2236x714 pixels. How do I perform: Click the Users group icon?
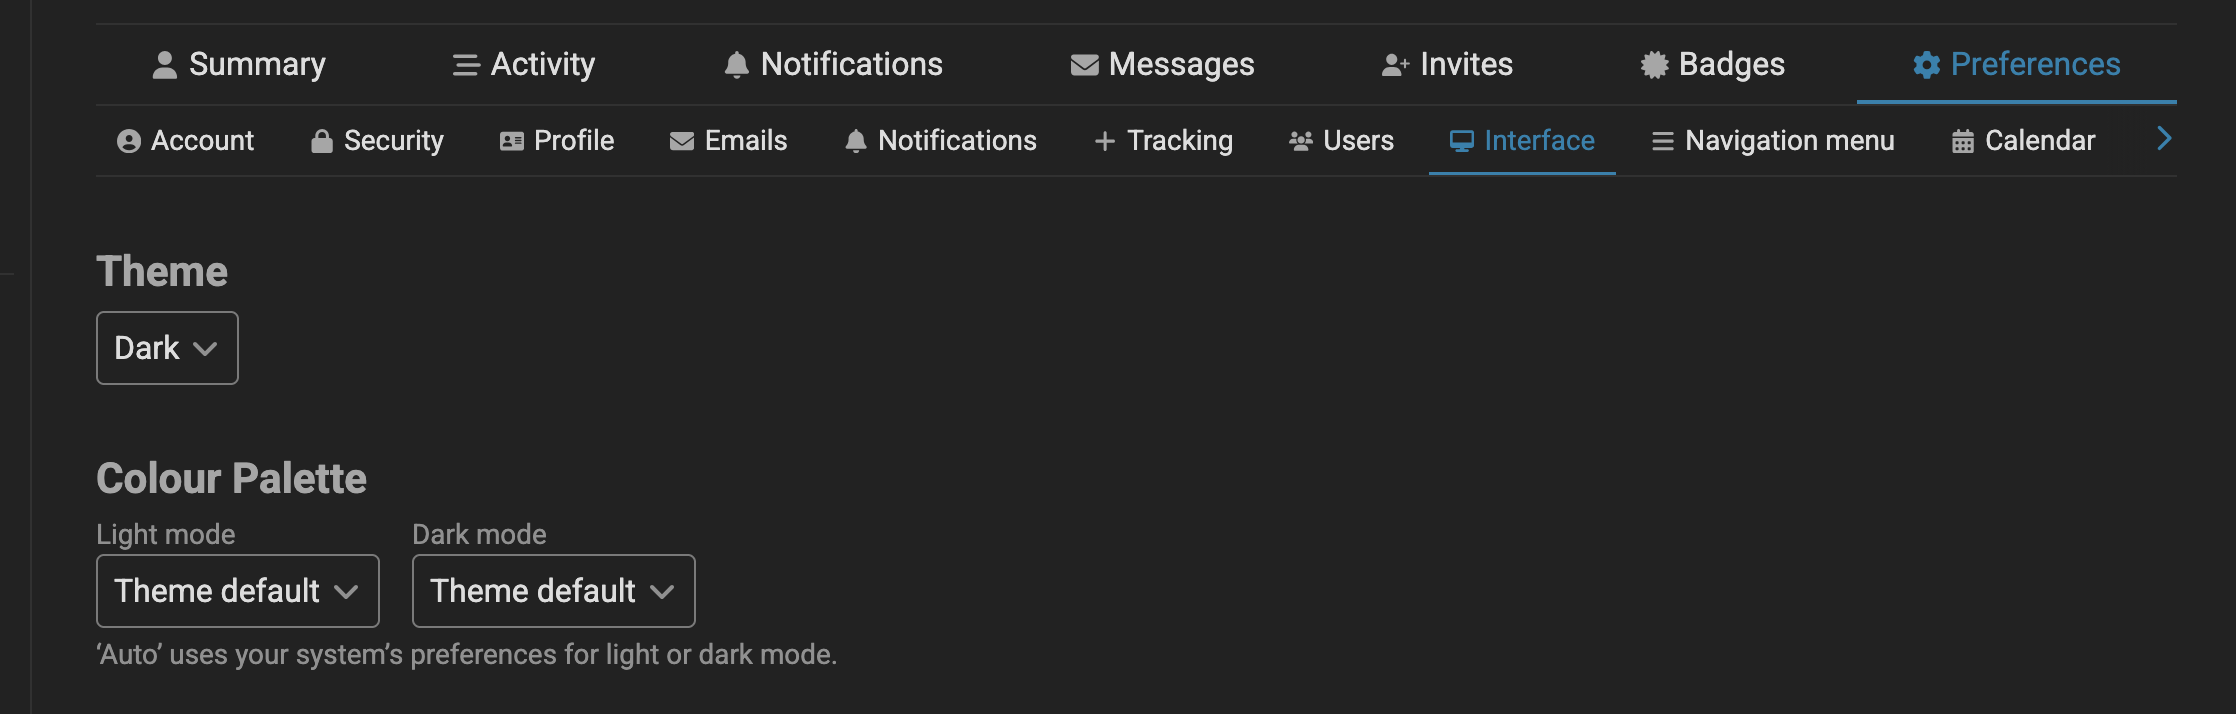tap(1300, 141)
